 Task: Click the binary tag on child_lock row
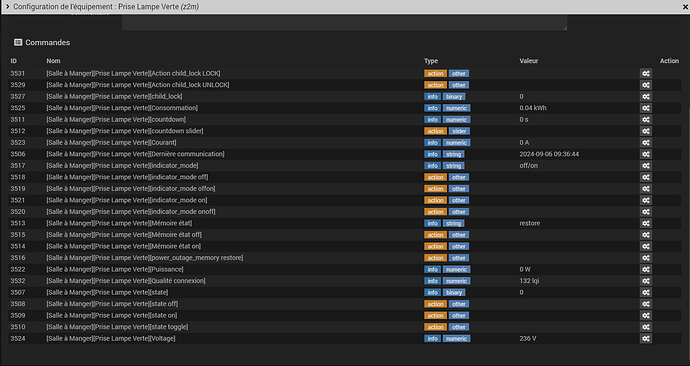[454, 97]
